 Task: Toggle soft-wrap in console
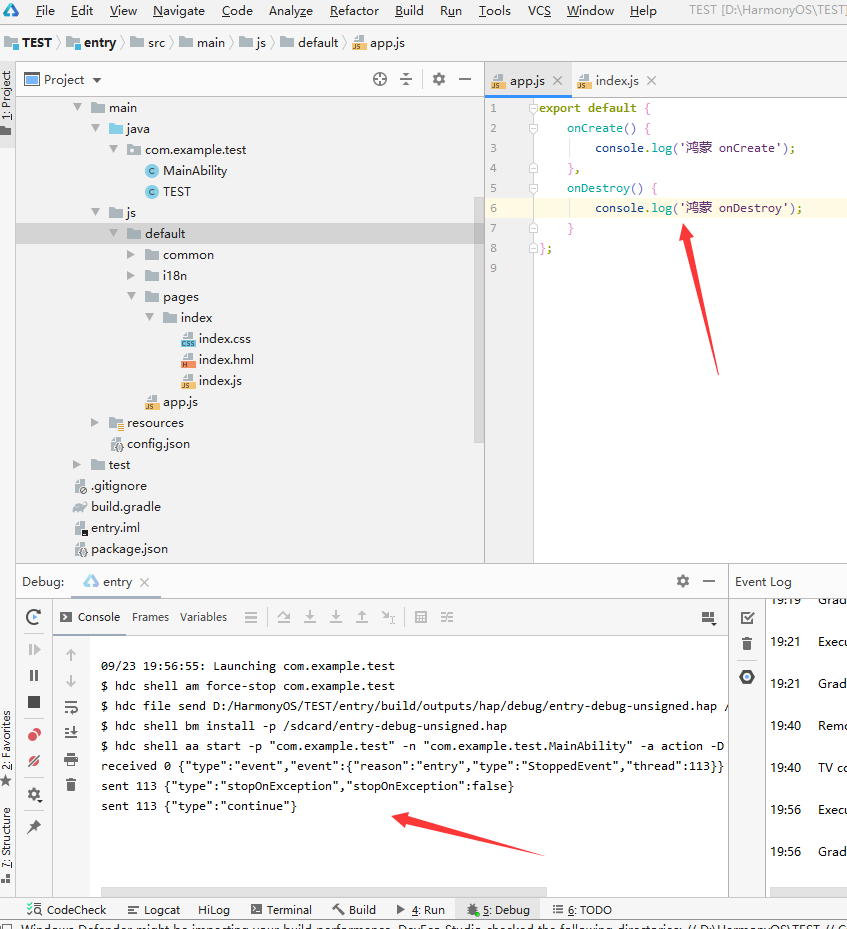point(71,707)
